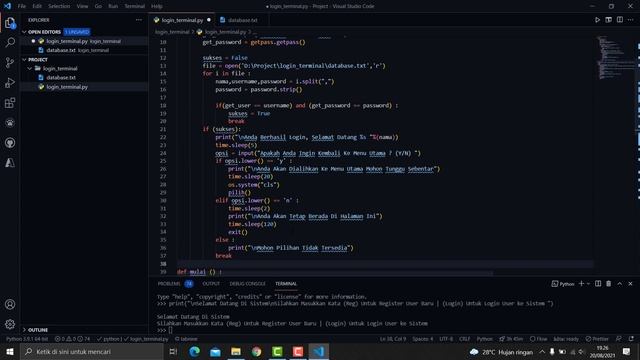Click the Windows Start button
The image size is (640, 360).
click(x=10, y=351)
